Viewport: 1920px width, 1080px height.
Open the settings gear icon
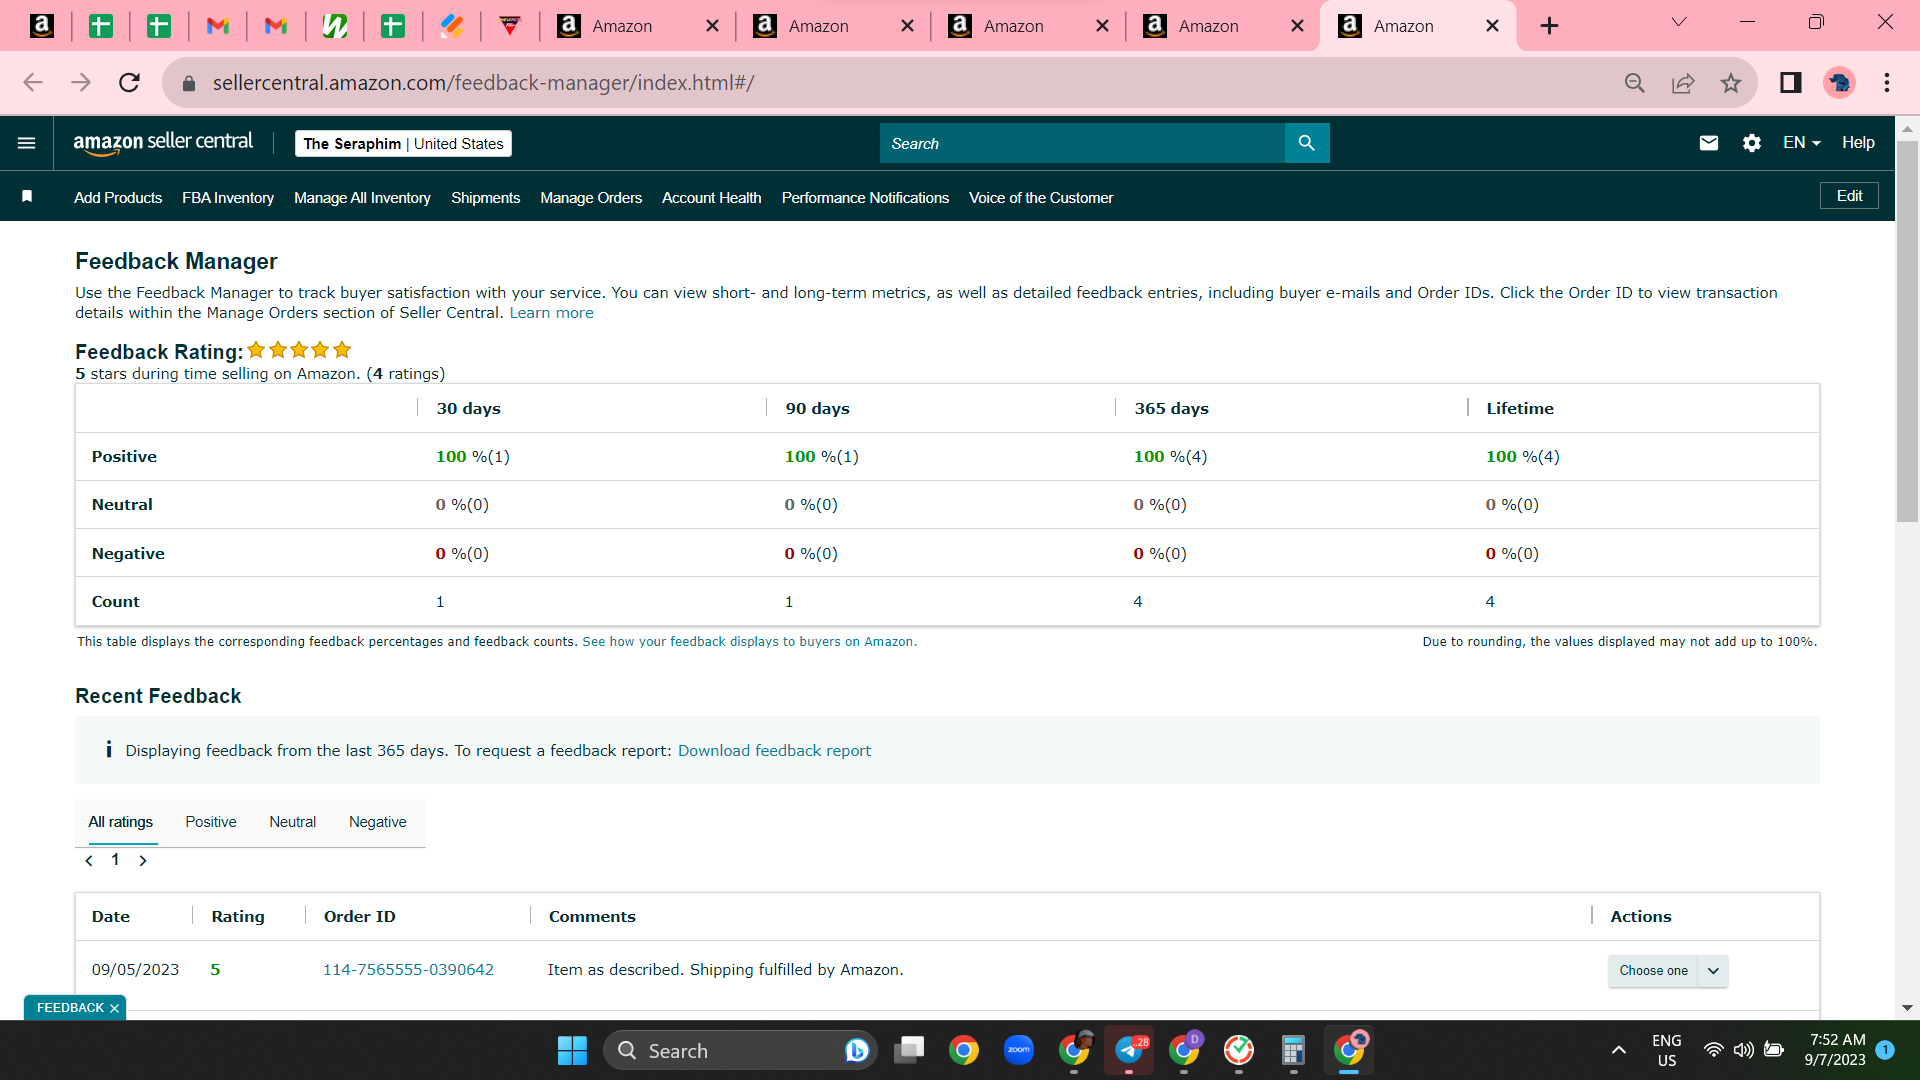[1752, 143]
